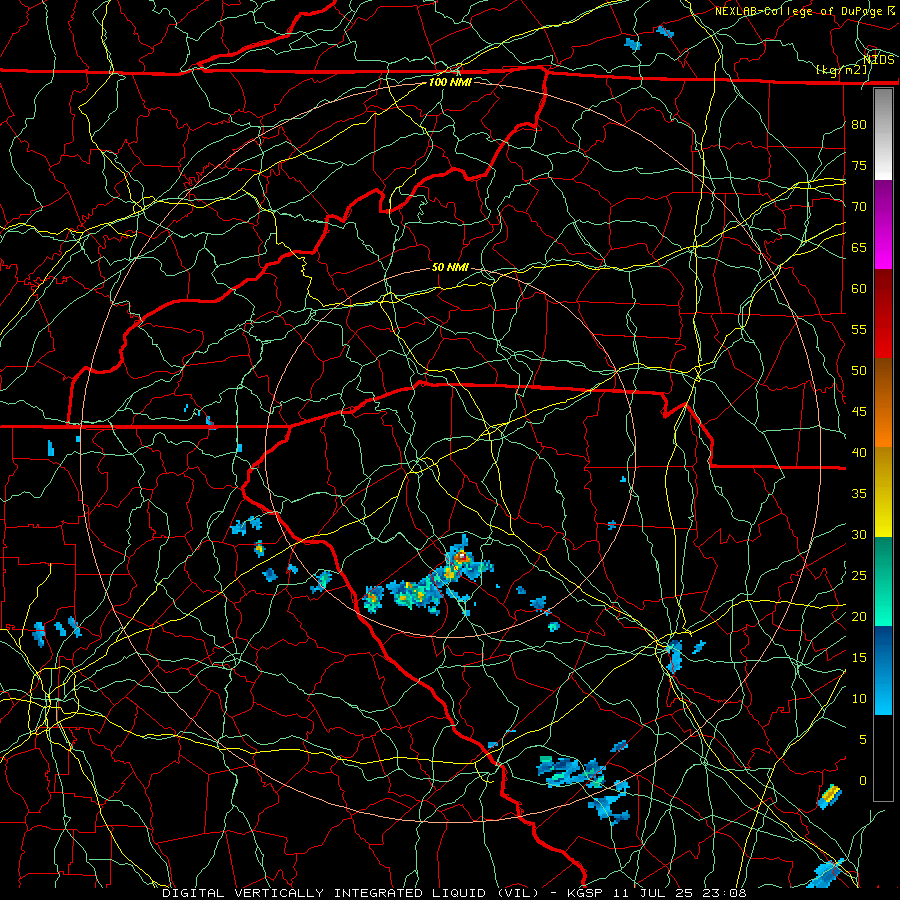Click the 5 value on the scale
The width and height of the screenshot is (900, 900).
[x=863, y=740]
